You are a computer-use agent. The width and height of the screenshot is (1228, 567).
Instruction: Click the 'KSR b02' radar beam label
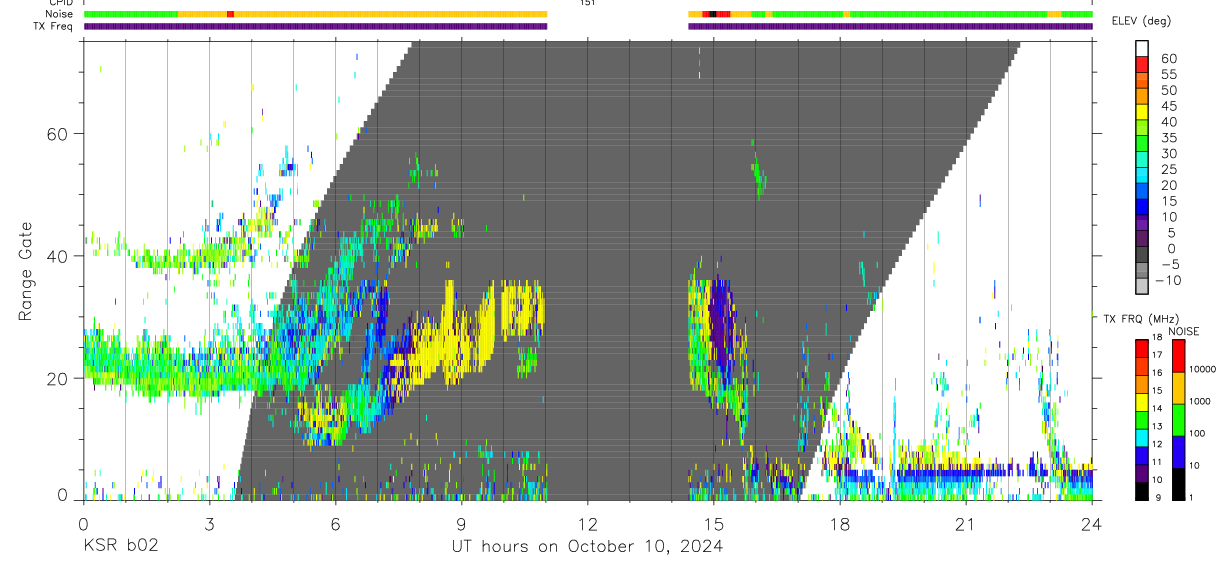119,547
